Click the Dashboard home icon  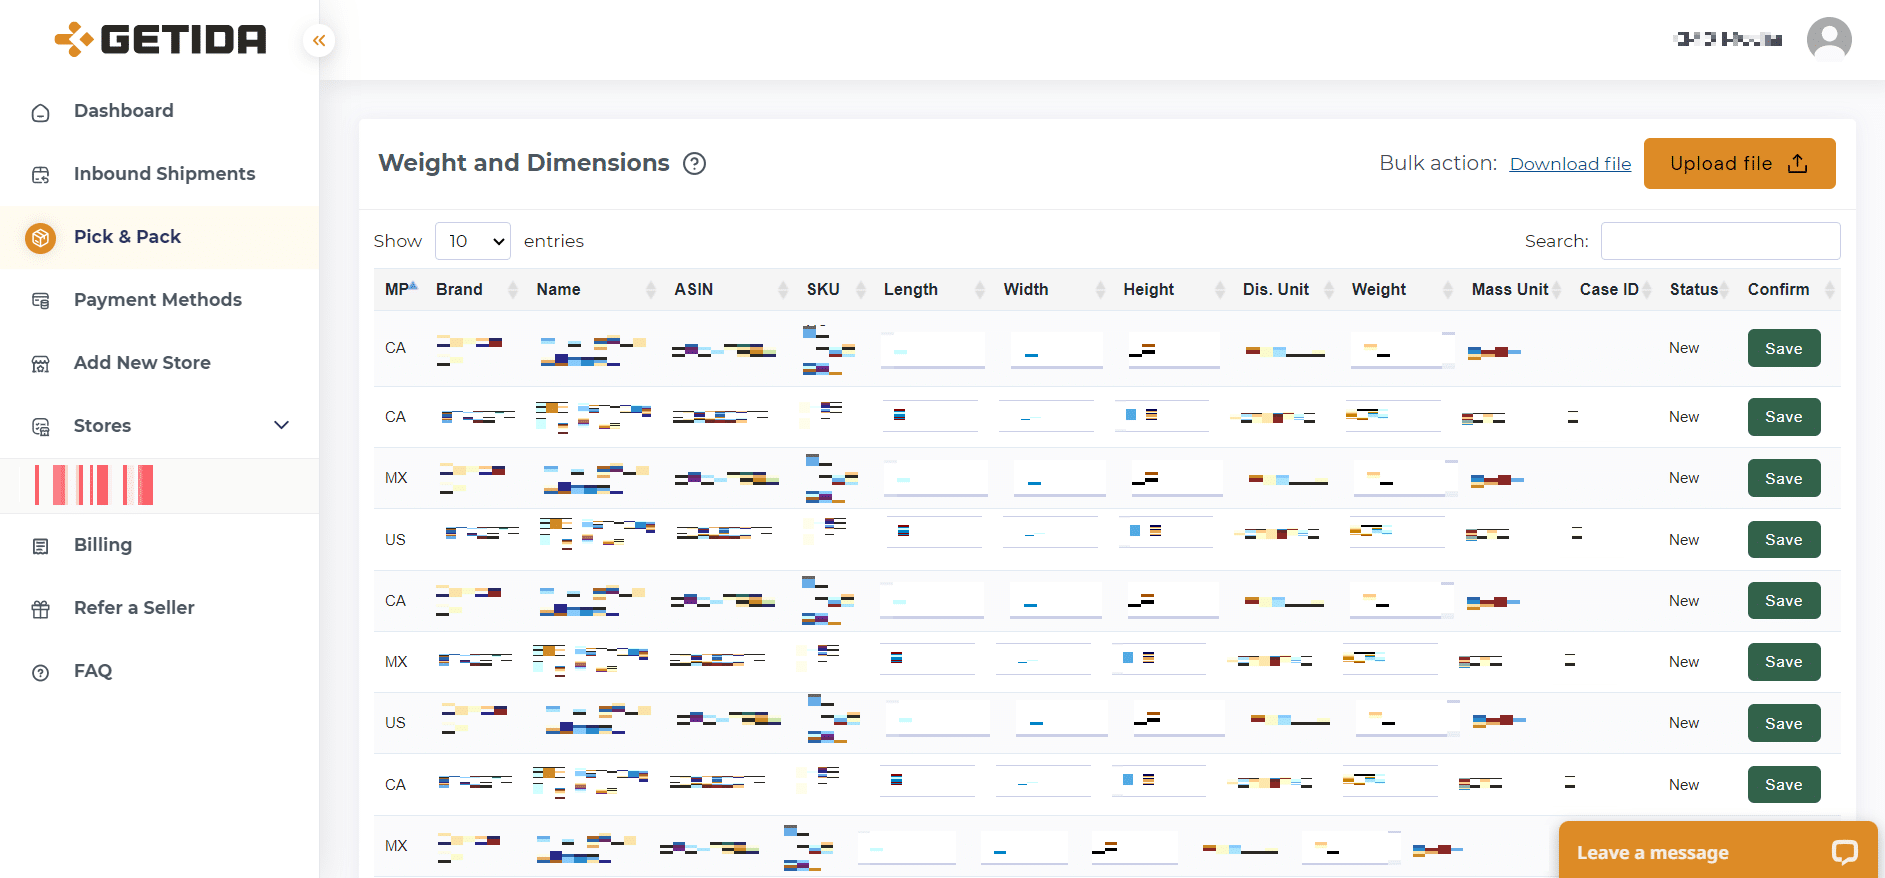[40, 112]
